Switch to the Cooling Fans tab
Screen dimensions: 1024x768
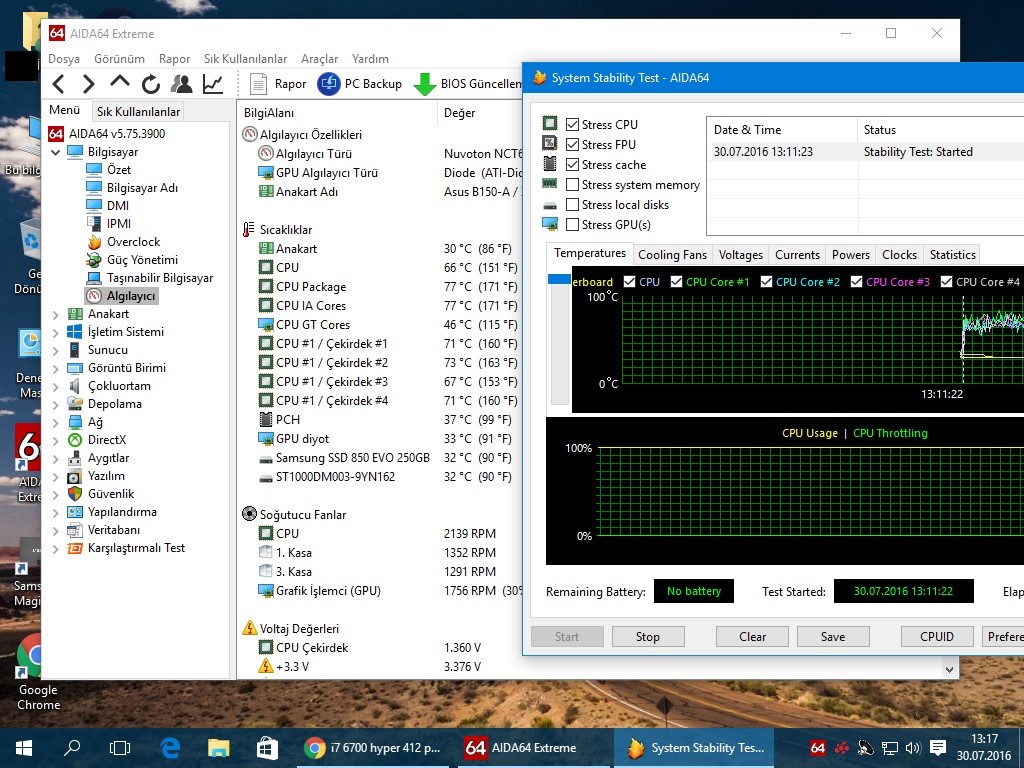point(672,255)
